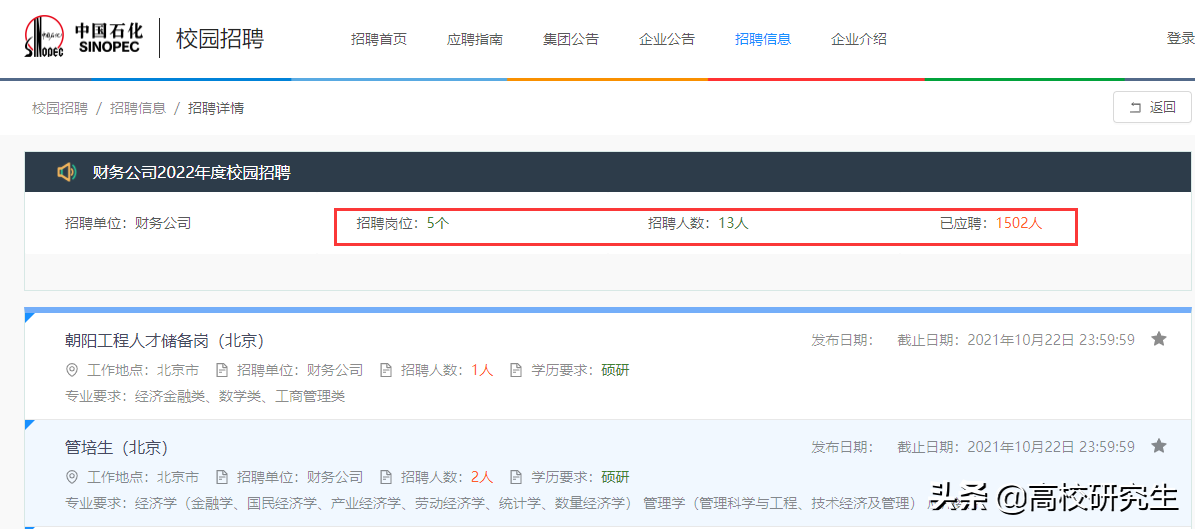The height and width of the screenshot is (529, 1195).
Task: Click 招聘单位 document icon in 朝阳工程人才储备岗 row
Action: [222, 370]
